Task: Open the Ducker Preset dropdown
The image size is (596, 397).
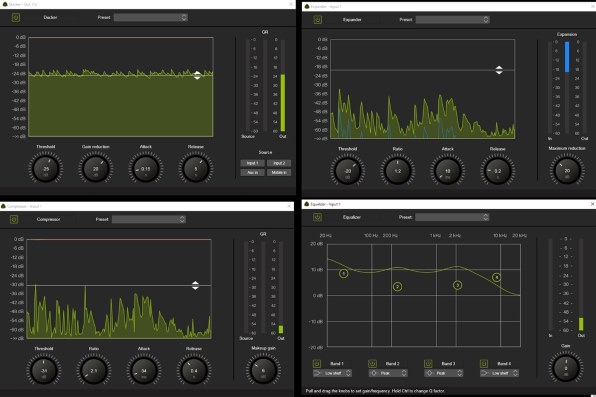Action: 151,17
